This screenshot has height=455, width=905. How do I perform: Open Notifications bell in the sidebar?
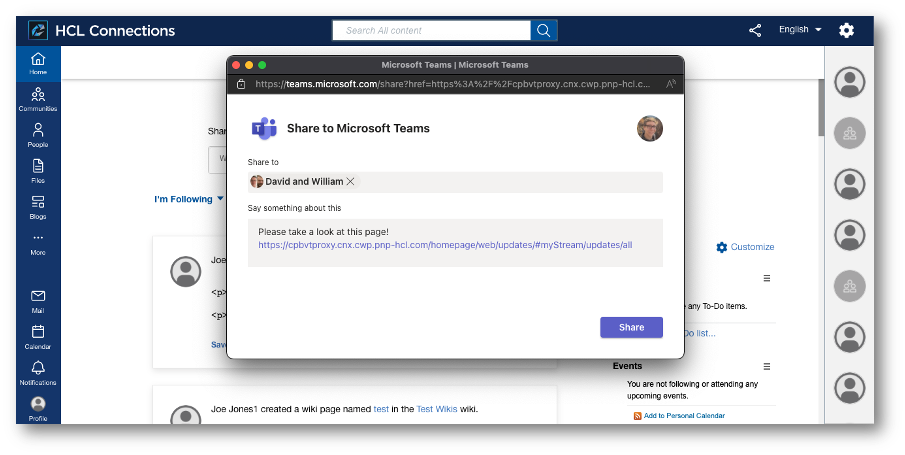coord(38,373)
